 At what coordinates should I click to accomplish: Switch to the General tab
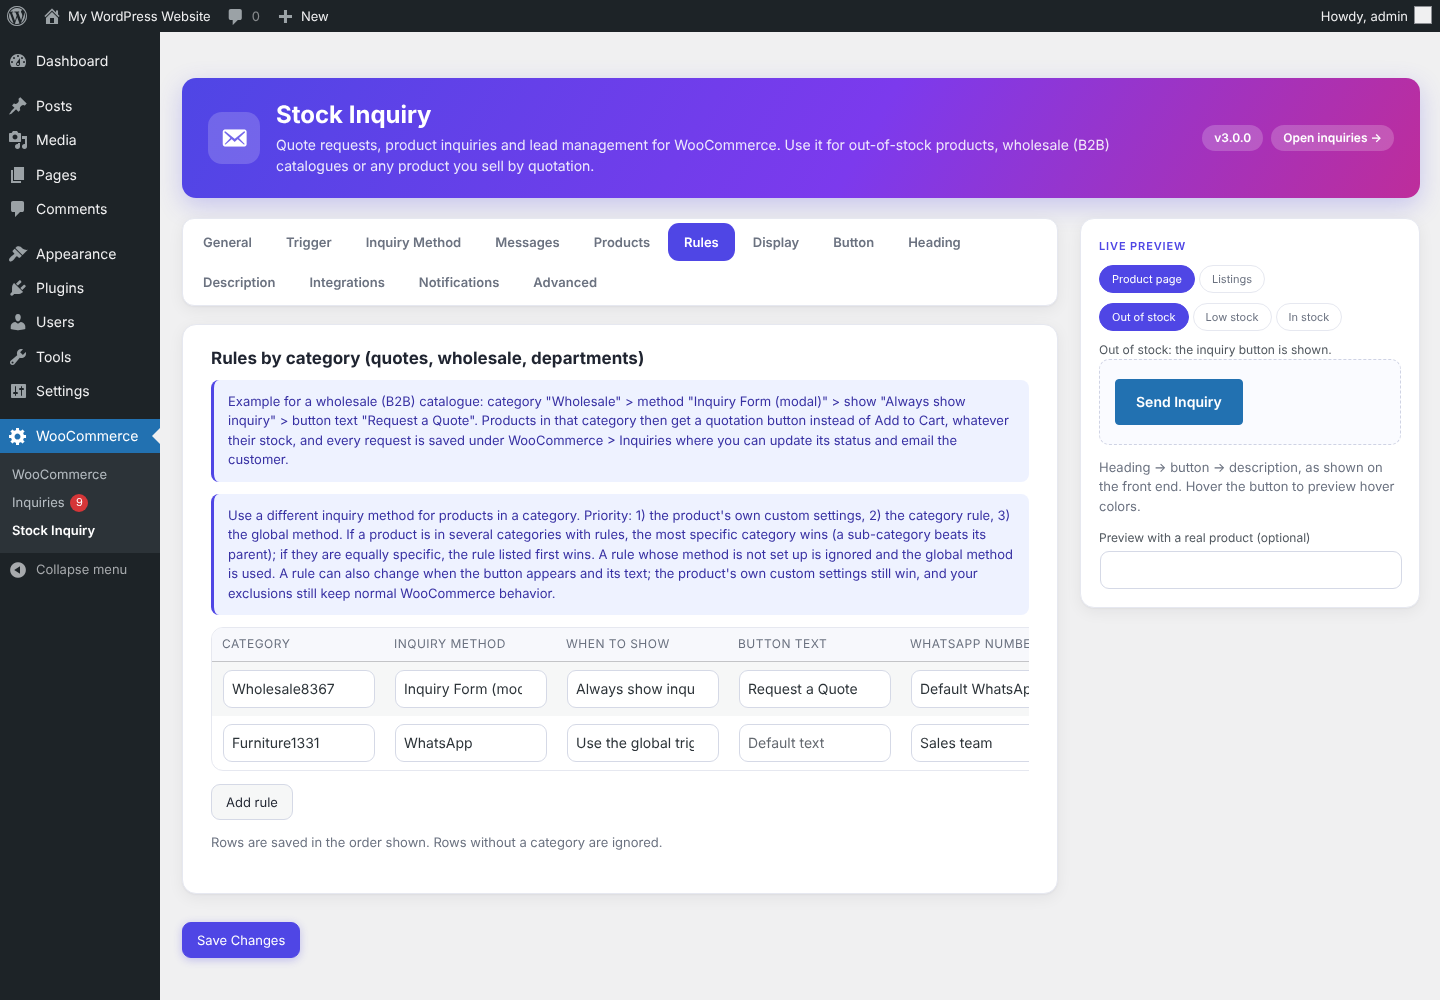227,242
